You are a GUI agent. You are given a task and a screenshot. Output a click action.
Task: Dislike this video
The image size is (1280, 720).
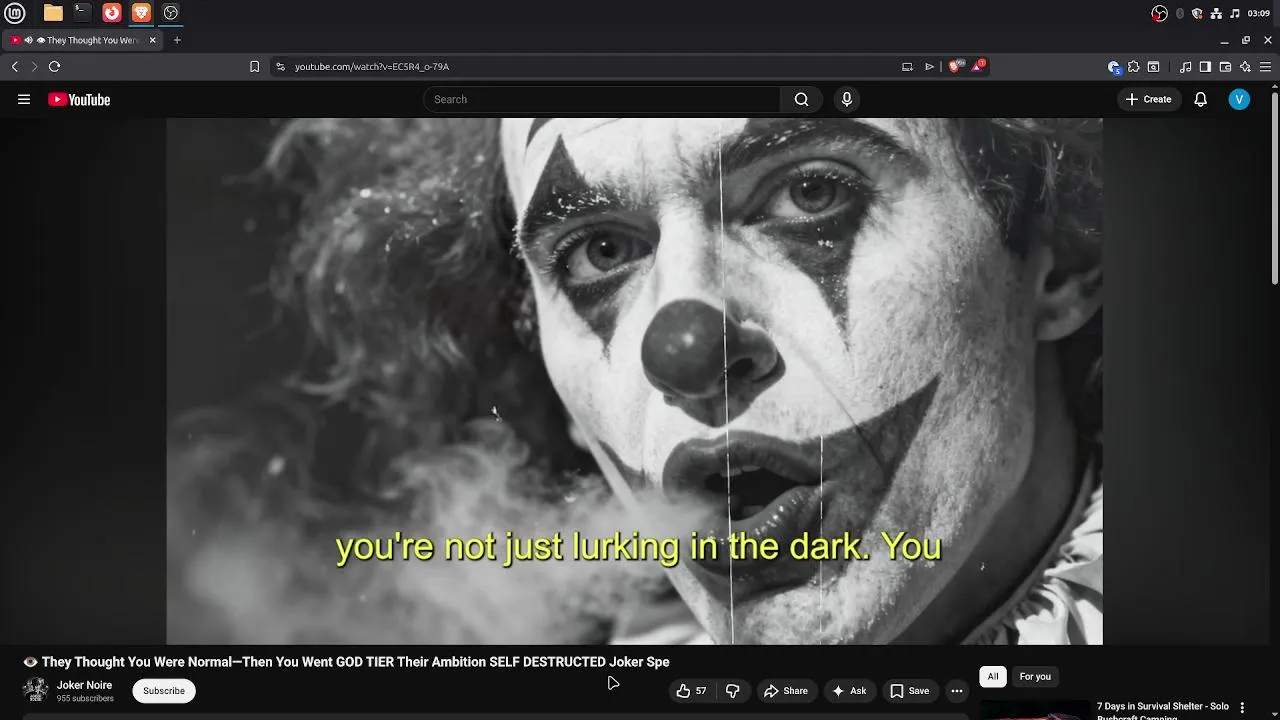tap(733, 691)
